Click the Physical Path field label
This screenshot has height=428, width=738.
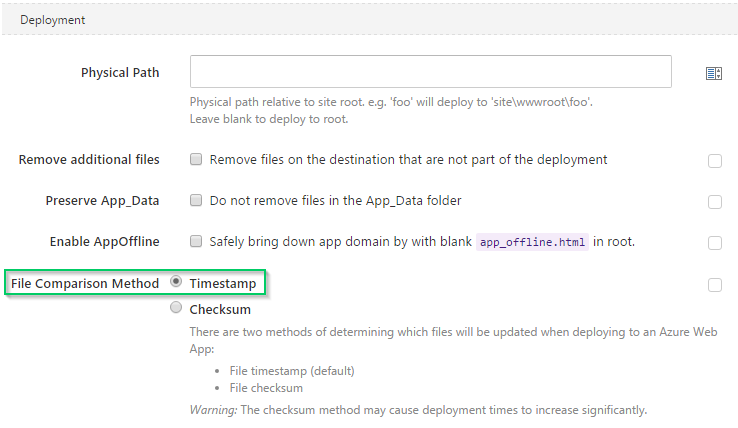point(120,73)
